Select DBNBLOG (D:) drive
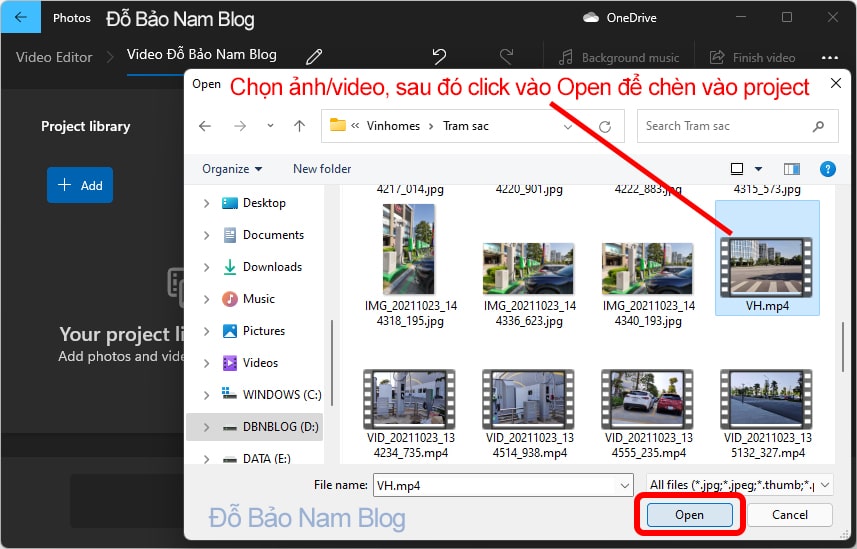 tap(270, 427)
